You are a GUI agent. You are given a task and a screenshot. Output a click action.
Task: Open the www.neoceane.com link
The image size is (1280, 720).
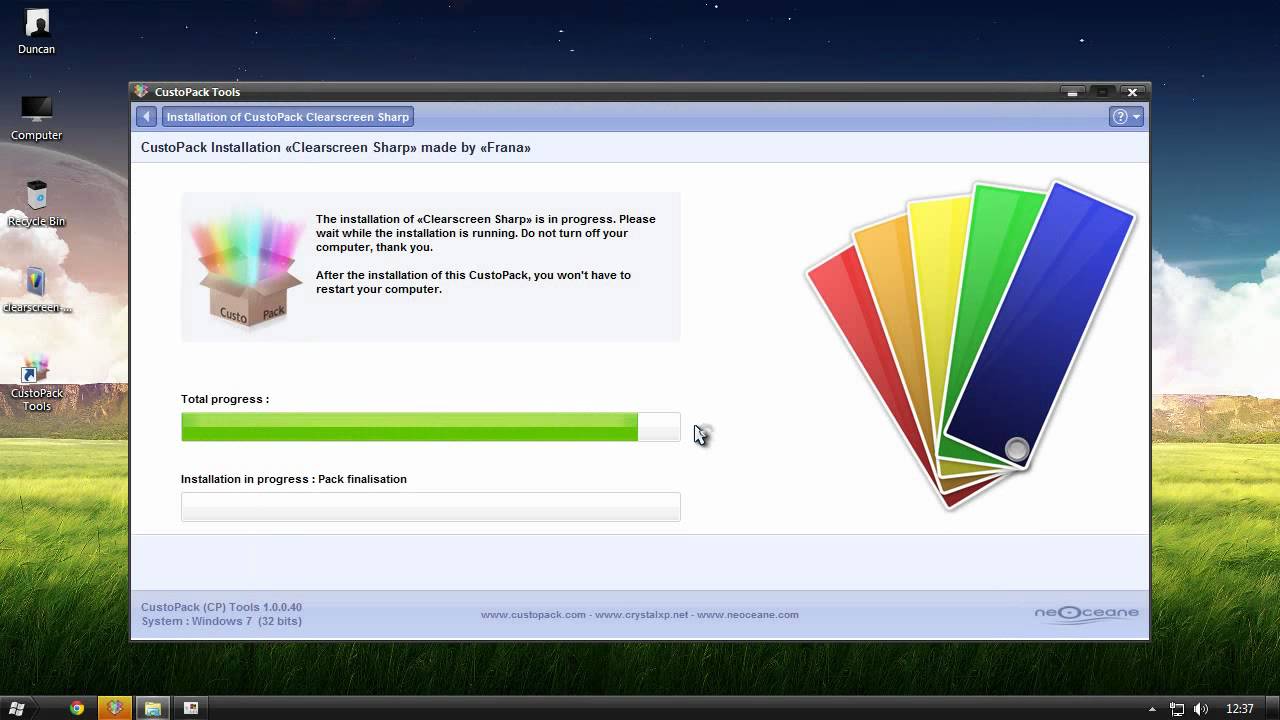click(x=748, y=615)
